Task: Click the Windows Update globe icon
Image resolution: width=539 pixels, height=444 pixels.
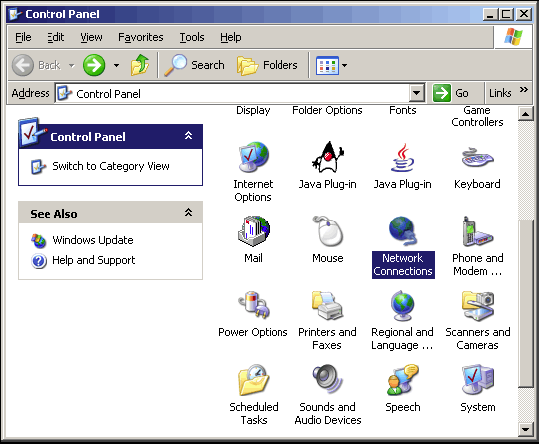Action: coord(38,240)
